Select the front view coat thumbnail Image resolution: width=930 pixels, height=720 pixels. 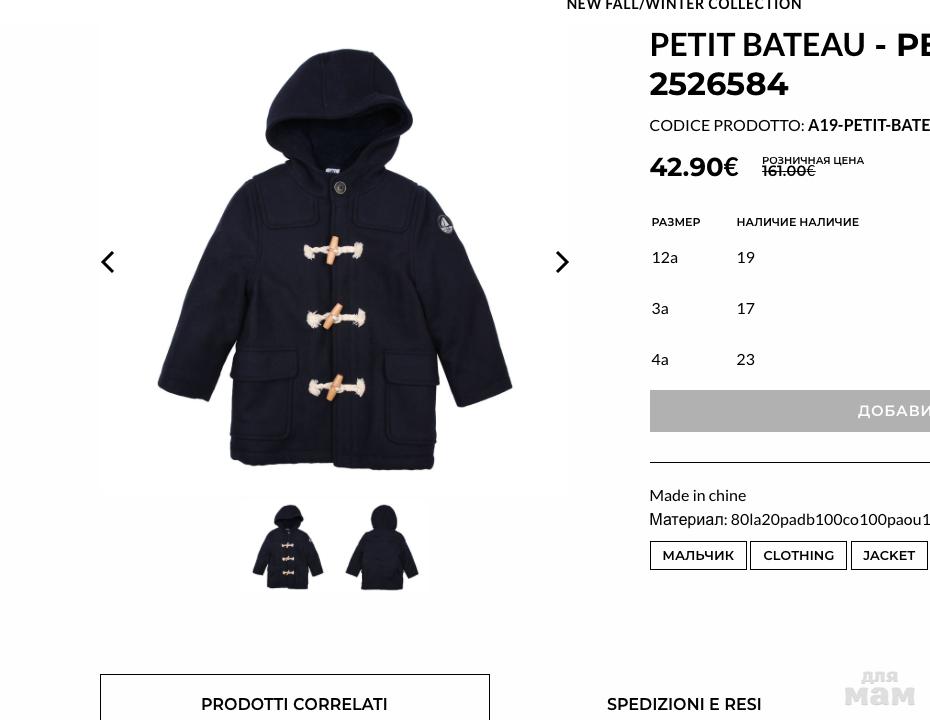click(288, 547)
